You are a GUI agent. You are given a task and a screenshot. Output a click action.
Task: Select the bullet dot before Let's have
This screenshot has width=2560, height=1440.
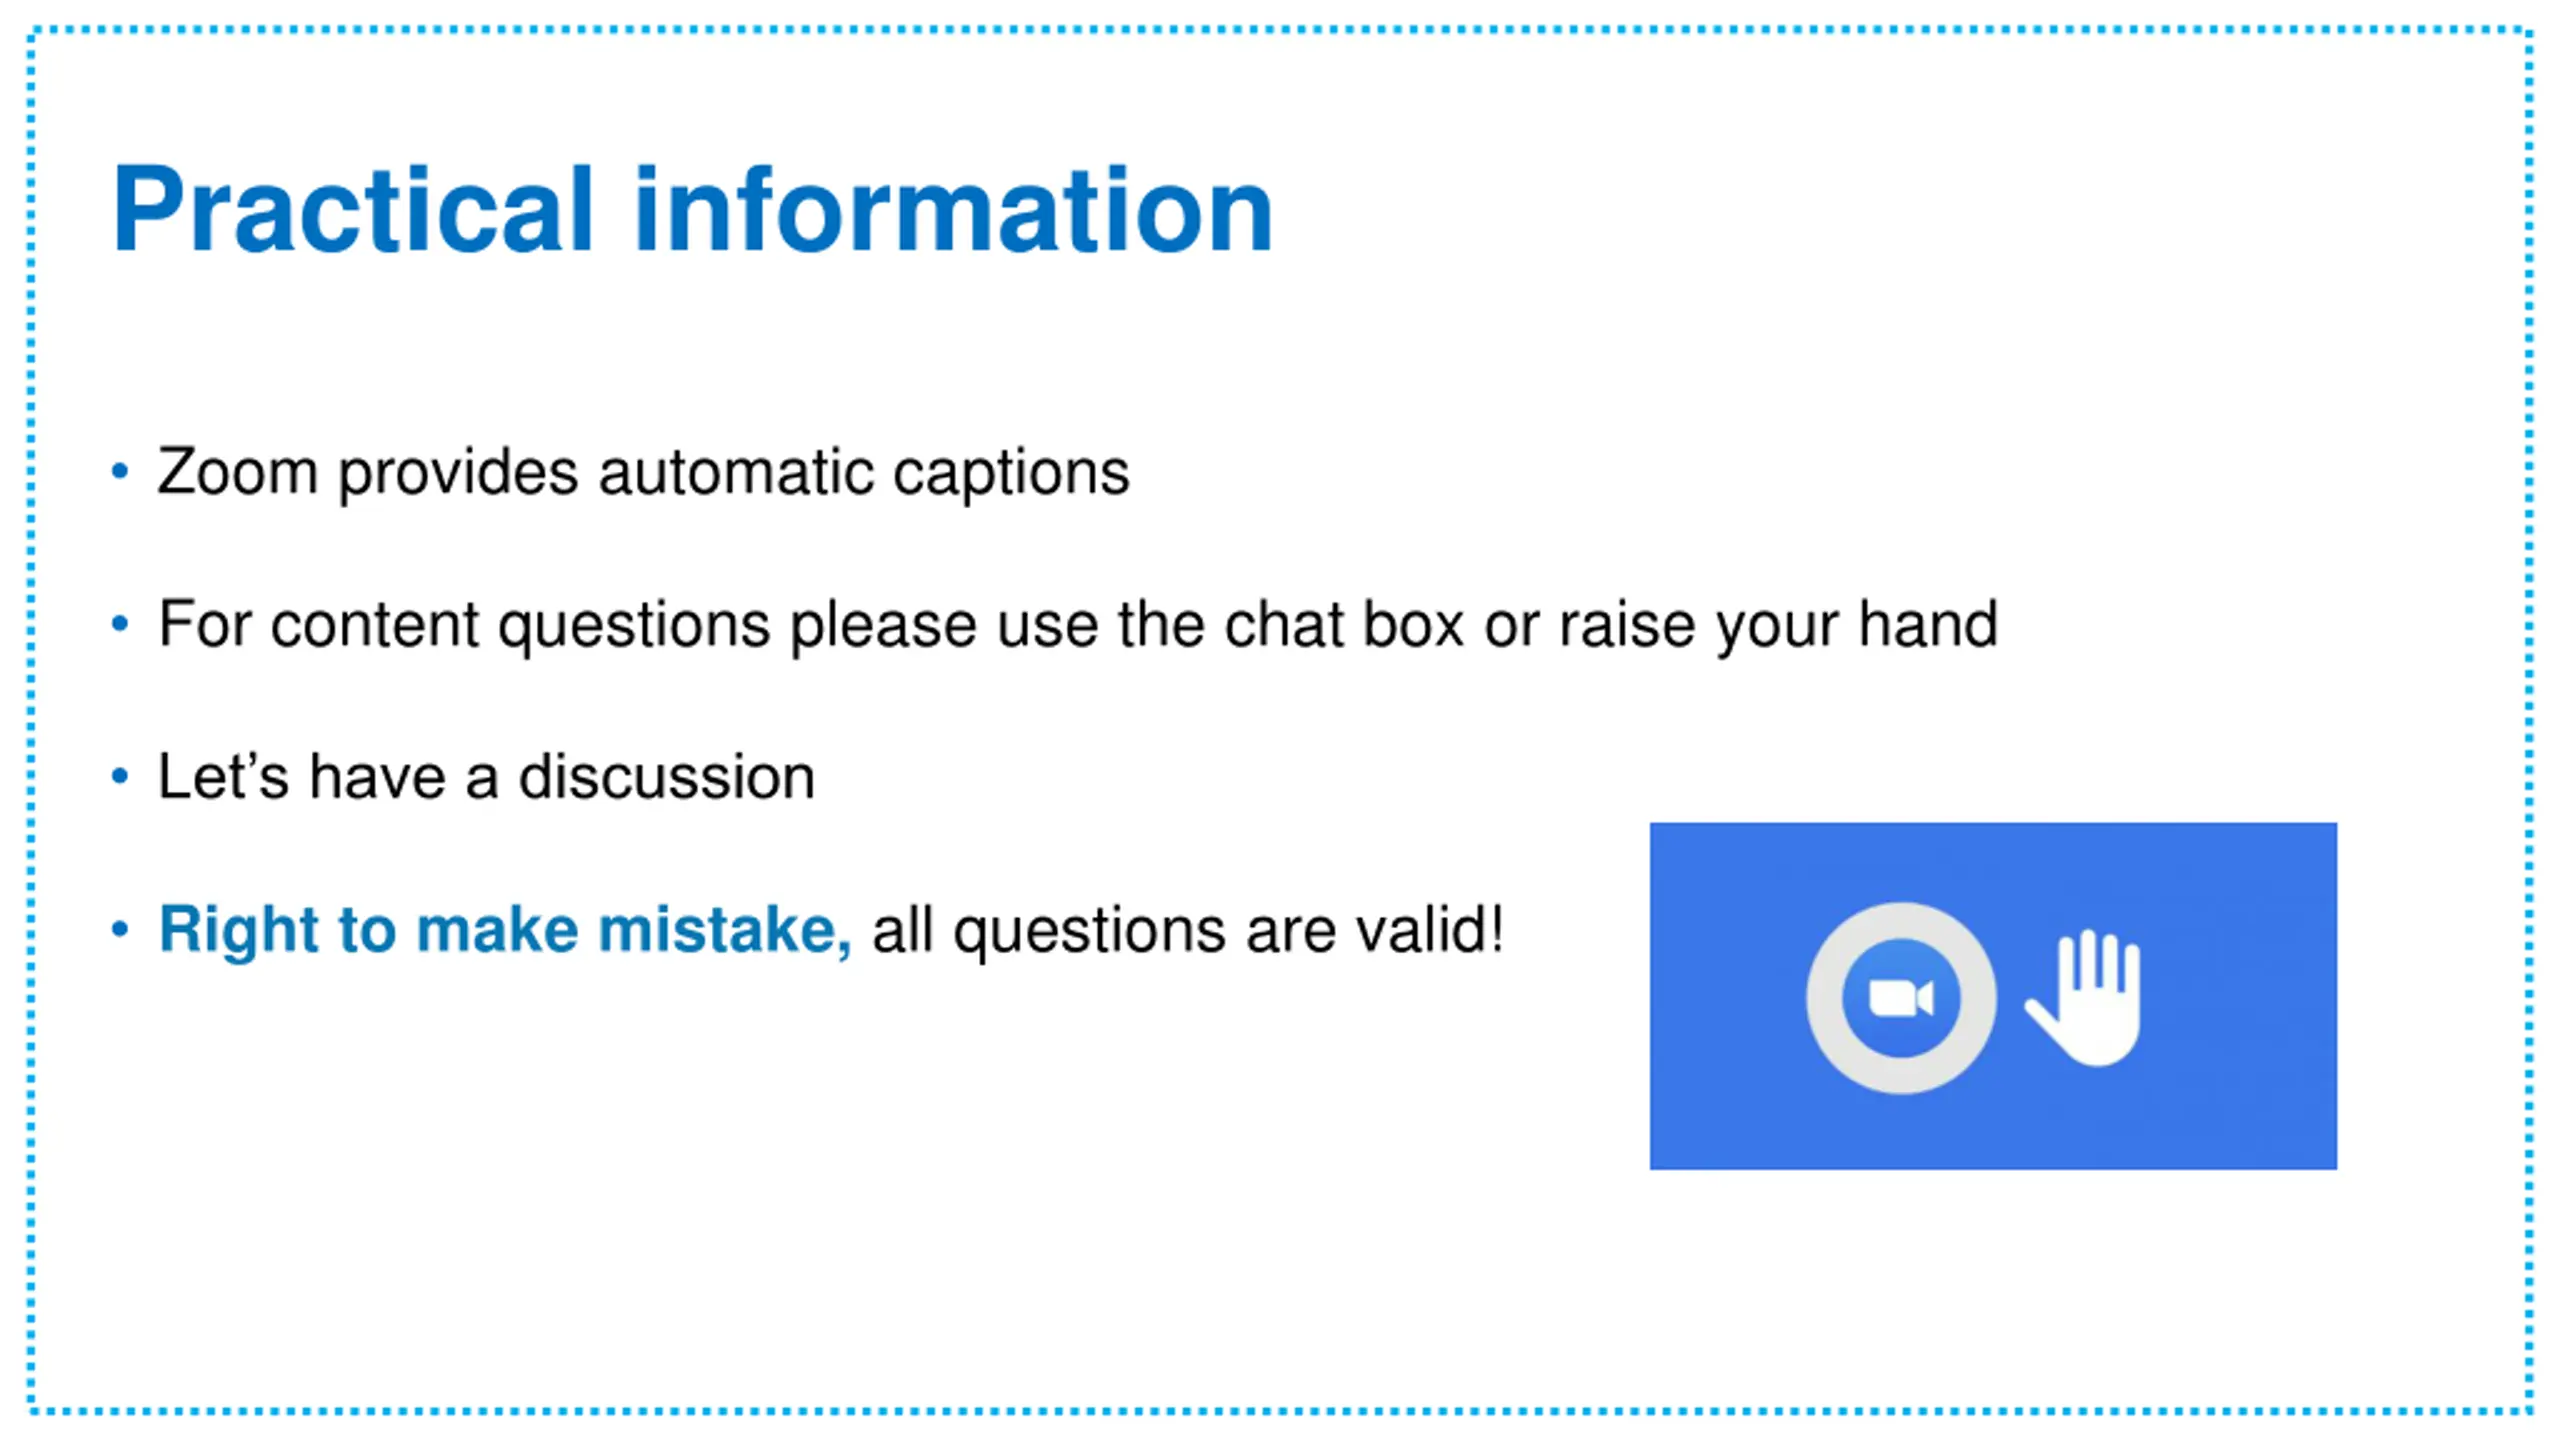point(120,776)
